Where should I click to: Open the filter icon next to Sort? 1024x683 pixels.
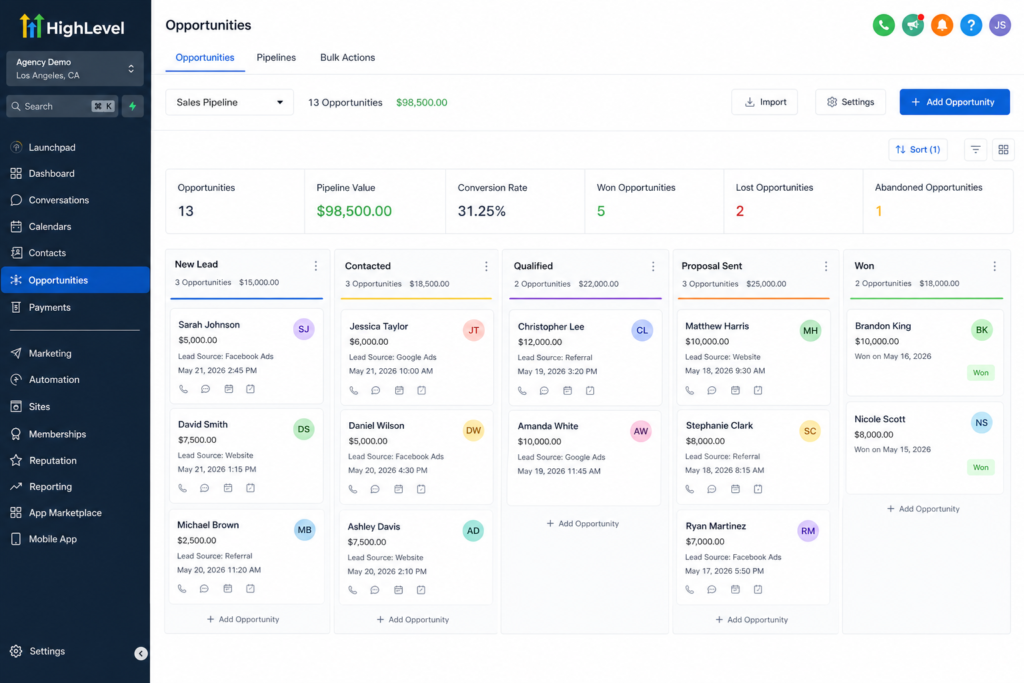pos(975,150)
